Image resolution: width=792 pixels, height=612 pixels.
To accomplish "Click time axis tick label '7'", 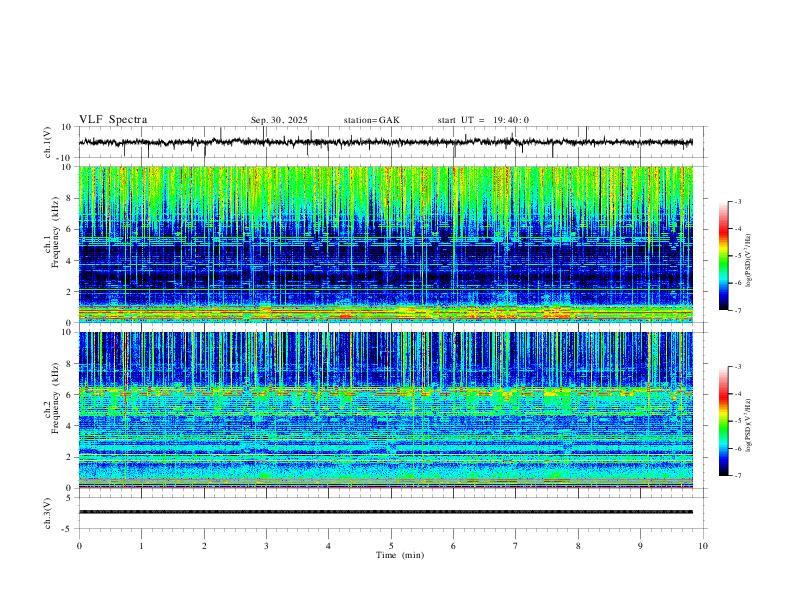I will [516, 546].
